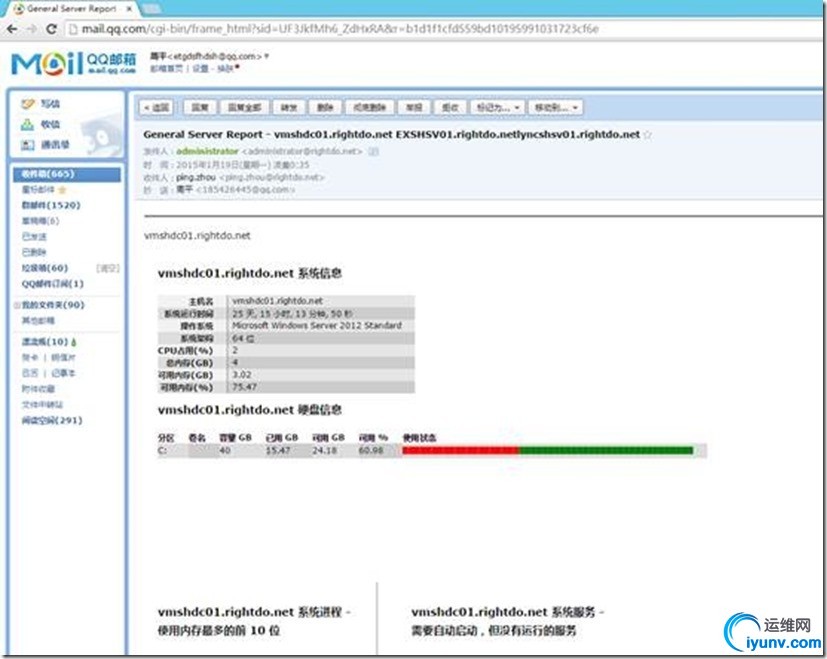Screen dimensions: 827x659
Task: Expand 我的文件夹(90) folder tree
Action: point(17,305)
